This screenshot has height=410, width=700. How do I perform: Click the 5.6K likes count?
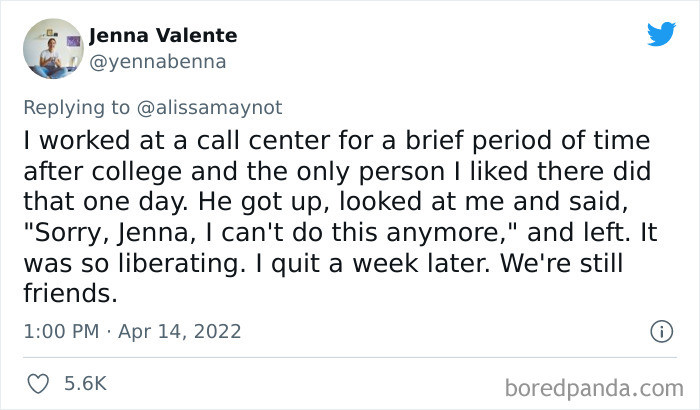click(86, 383)
